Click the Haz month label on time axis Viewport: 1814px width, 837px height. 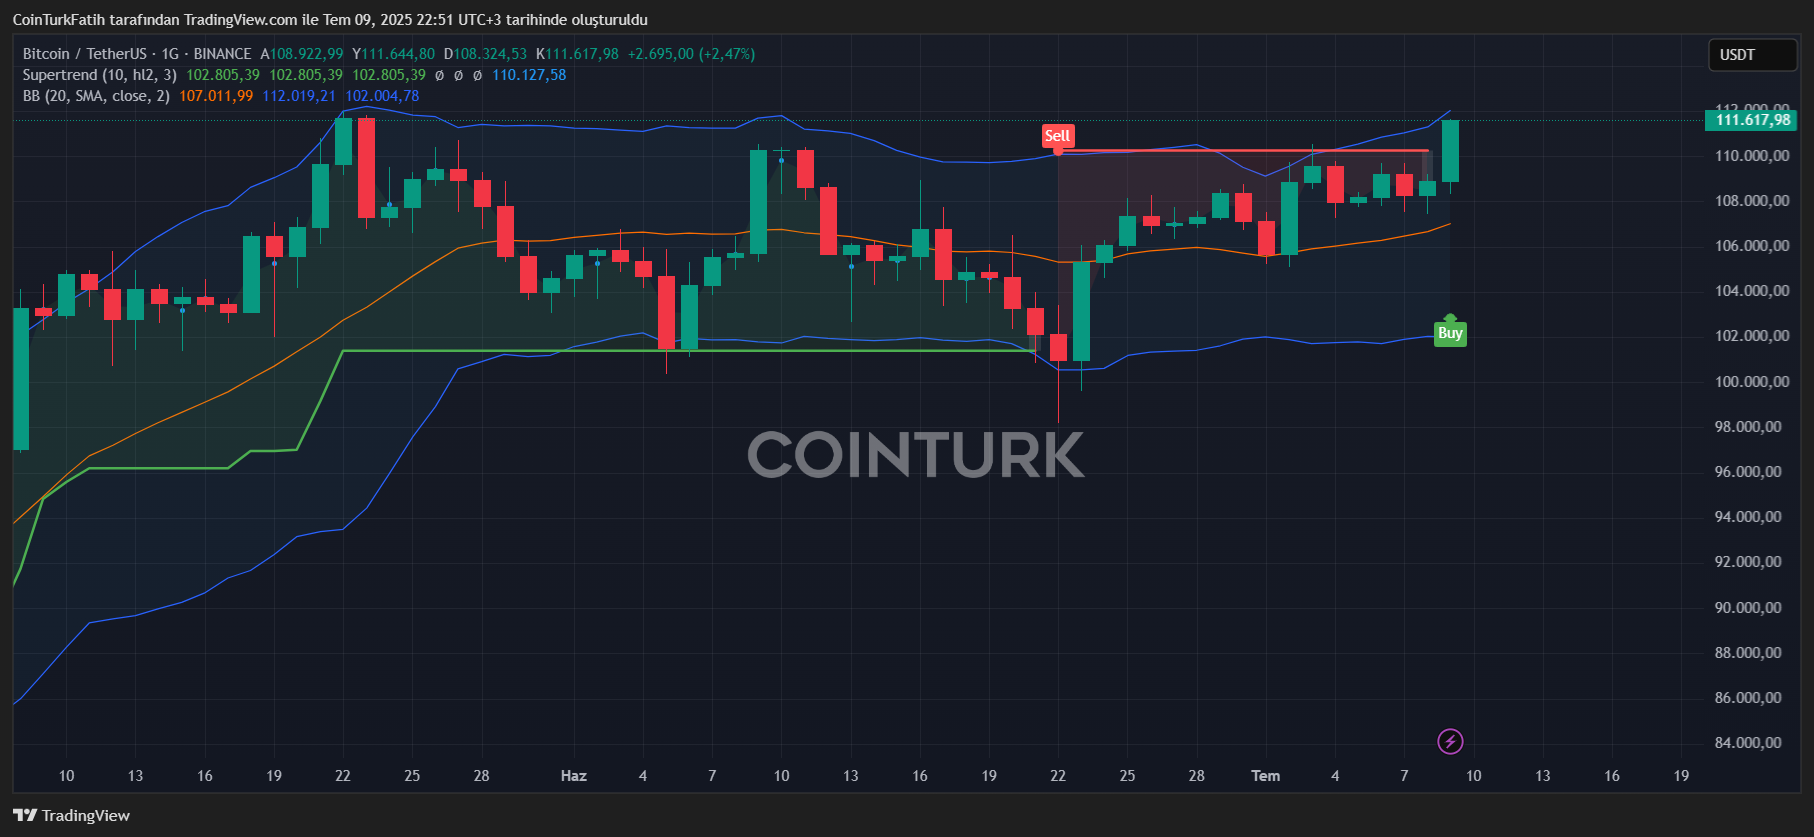coord(574,776)
